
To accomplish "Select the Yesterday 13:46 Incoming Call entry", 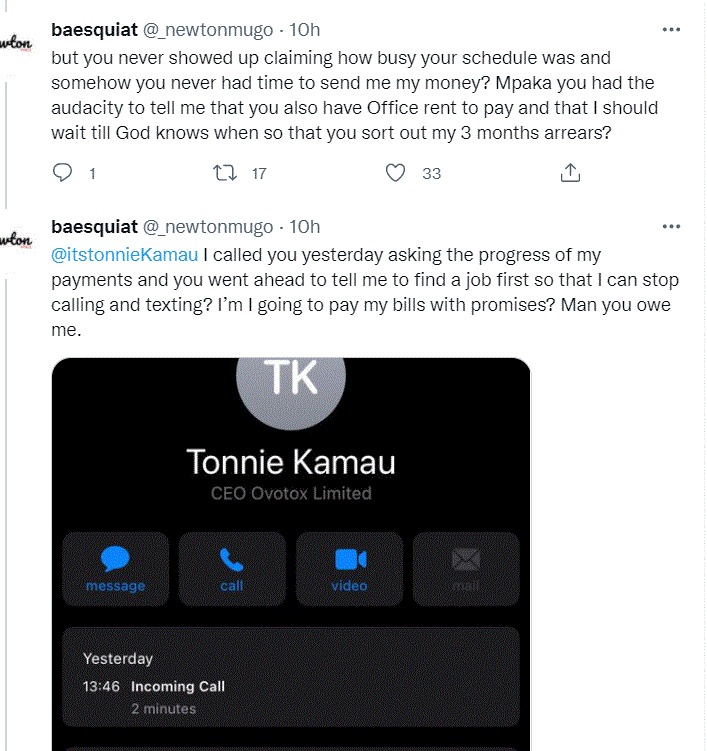I will (291, 677).
